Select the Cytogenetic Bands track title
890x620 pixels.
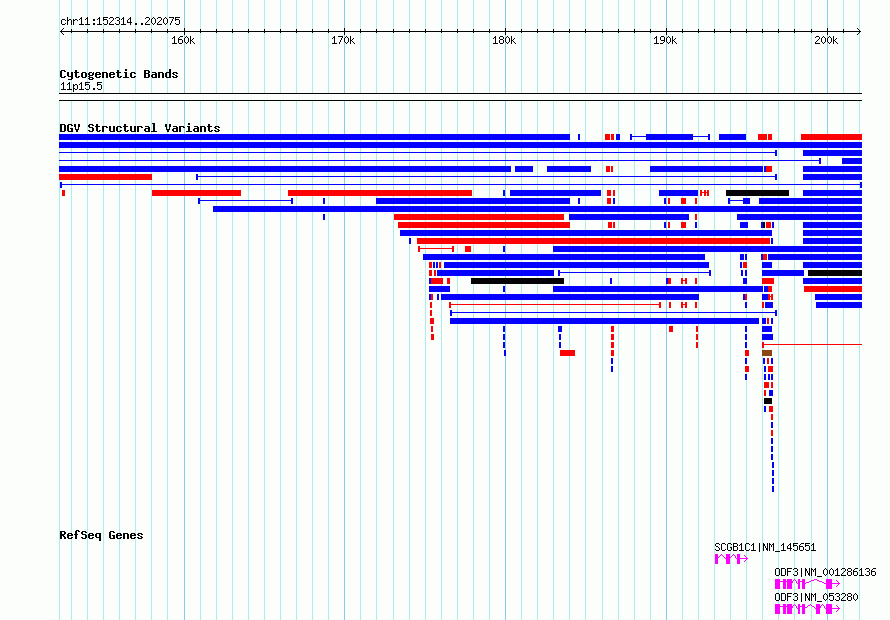(x=119, y=74)
